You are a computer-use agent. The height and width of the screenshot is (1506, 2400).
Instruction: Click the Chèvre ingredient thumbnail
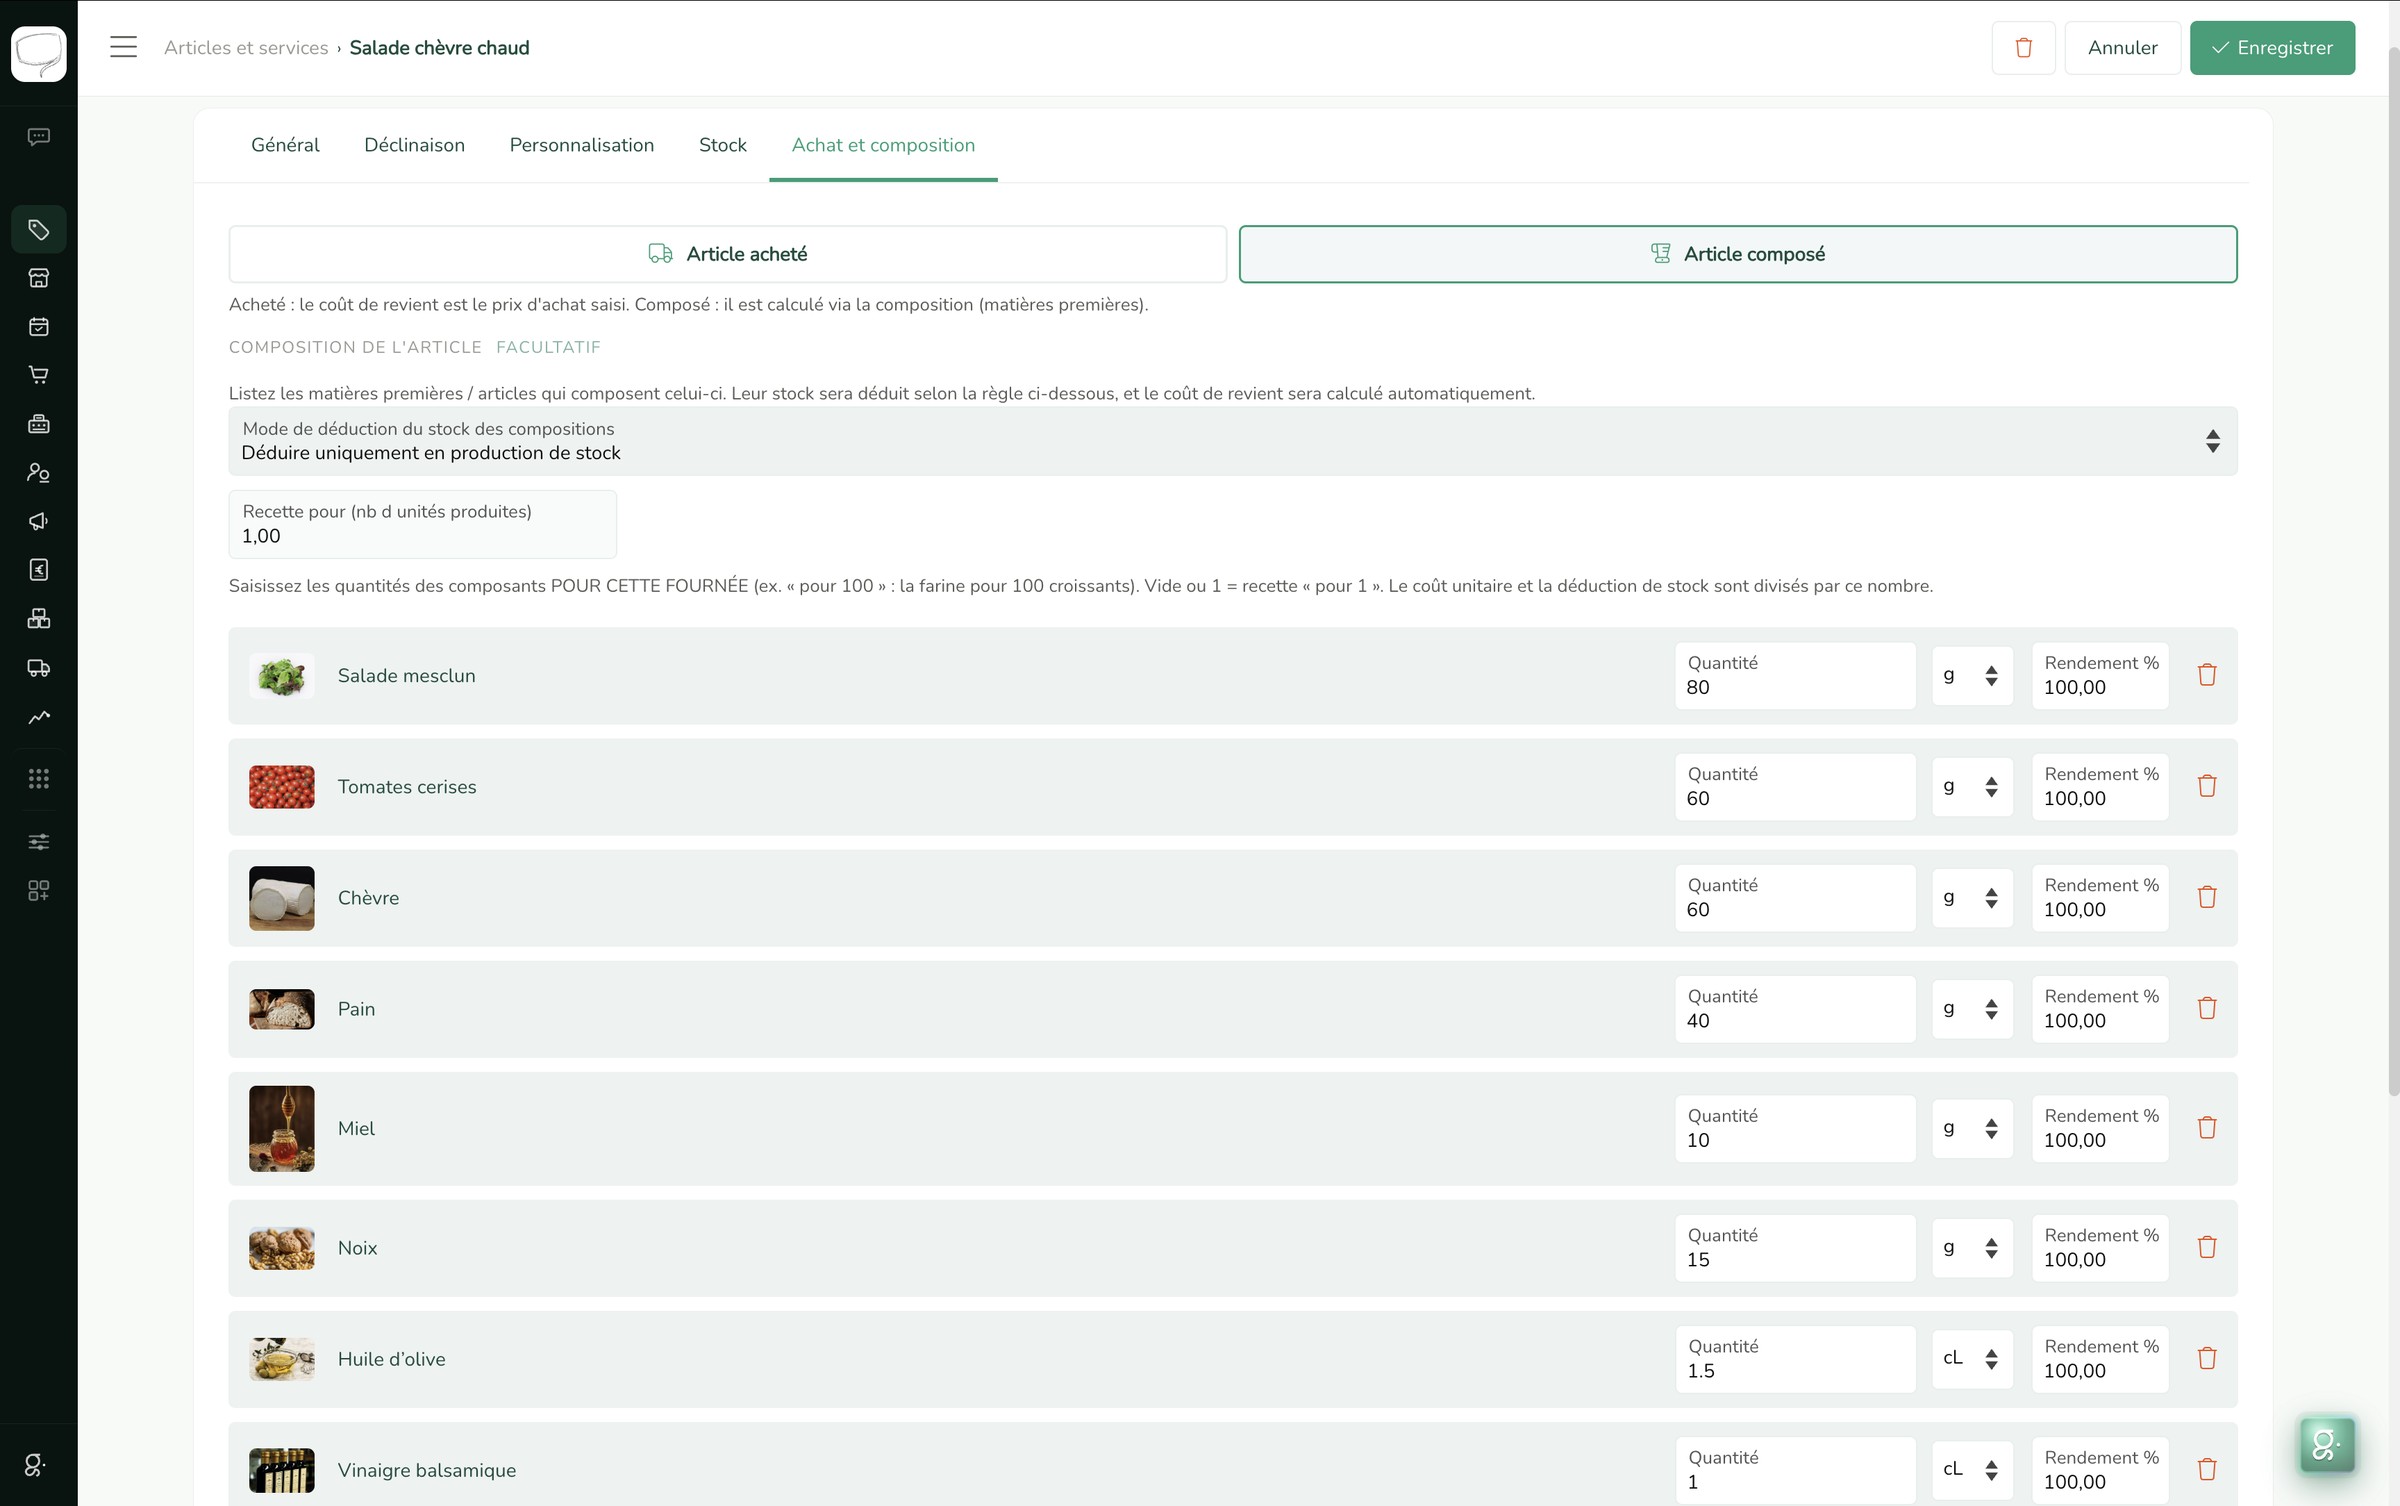pyautogui.click(x=281, y=898)
